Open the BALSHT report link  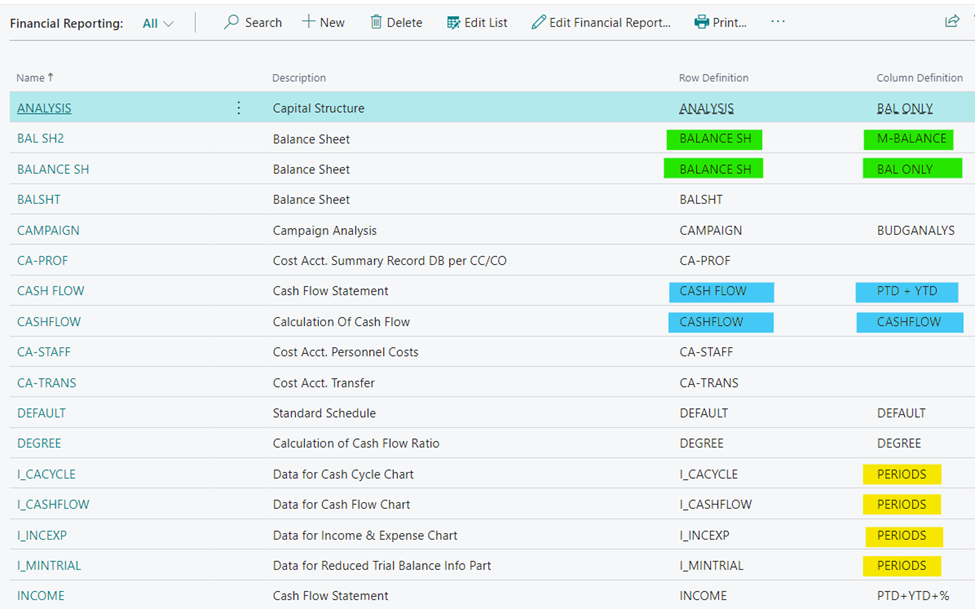tap(39, 200)
